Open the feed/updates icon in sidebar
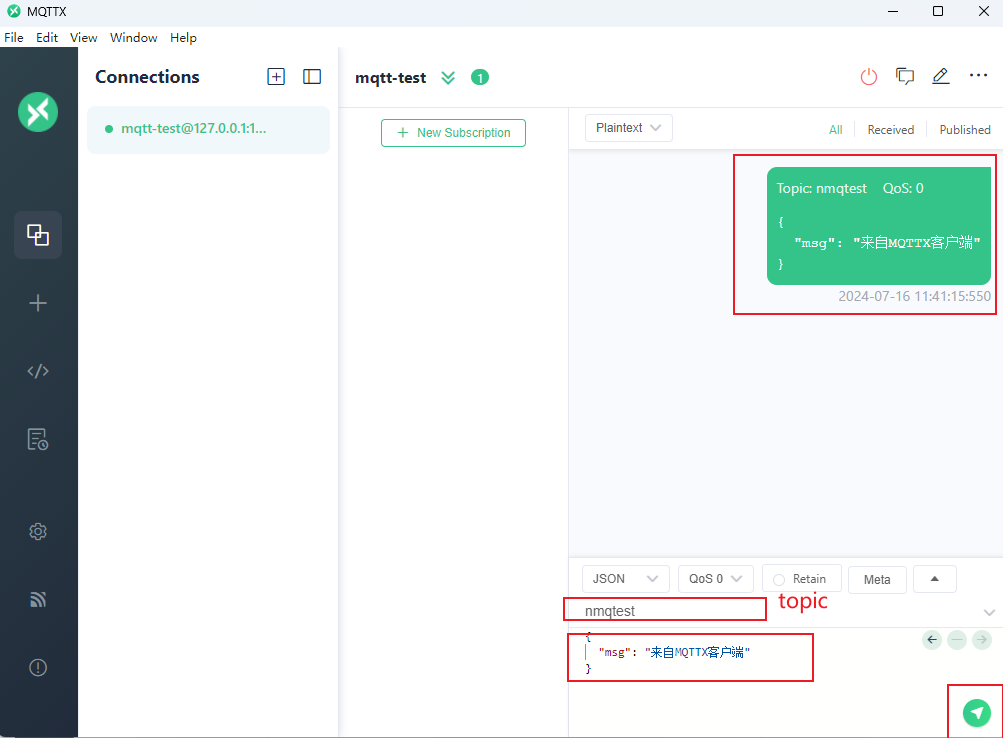The image size is (1003, 738). pyautogui.click(x=38, y=599)
